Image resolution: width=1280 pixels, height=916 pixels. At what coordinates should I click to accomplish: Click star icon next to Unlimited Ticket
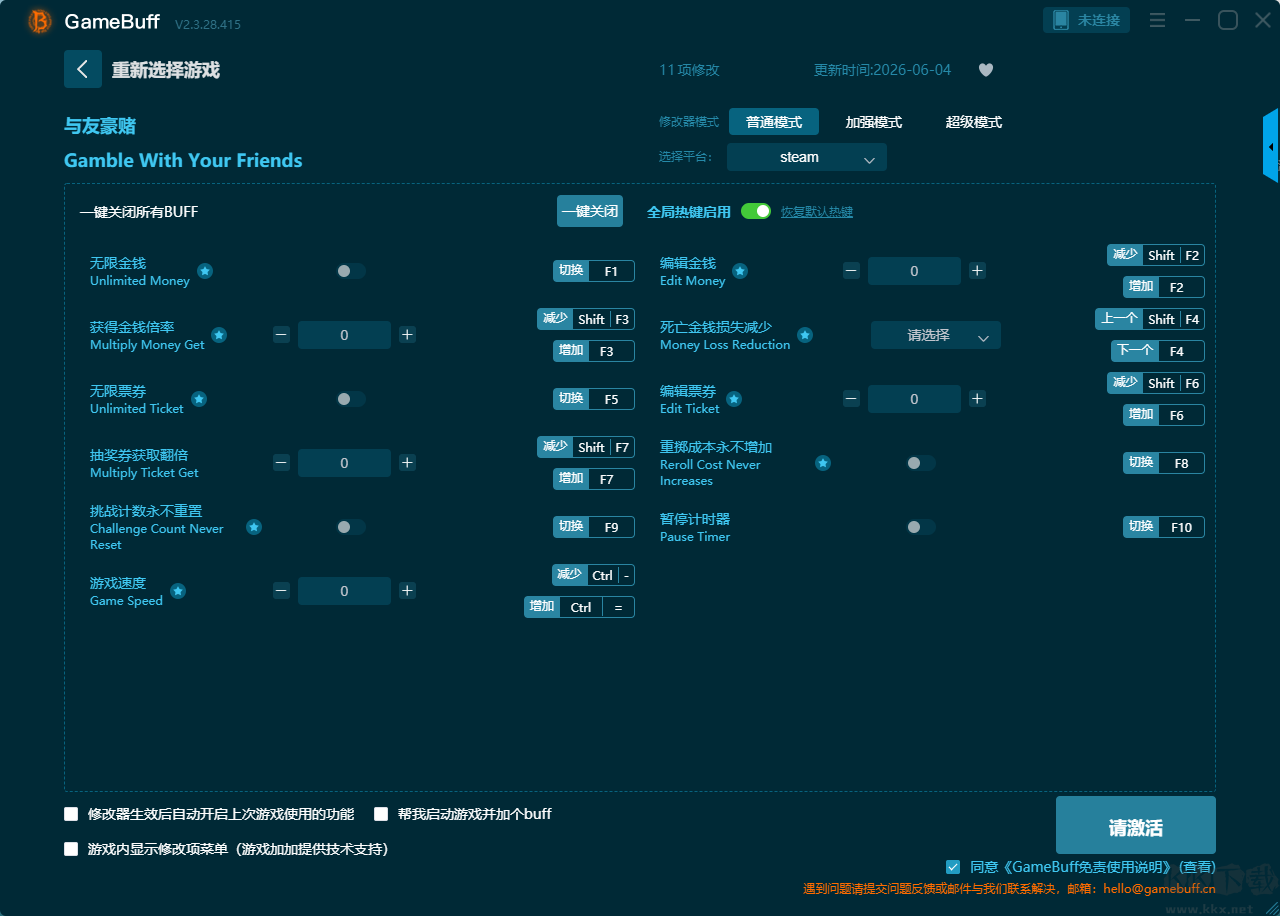tap(199, 399)
